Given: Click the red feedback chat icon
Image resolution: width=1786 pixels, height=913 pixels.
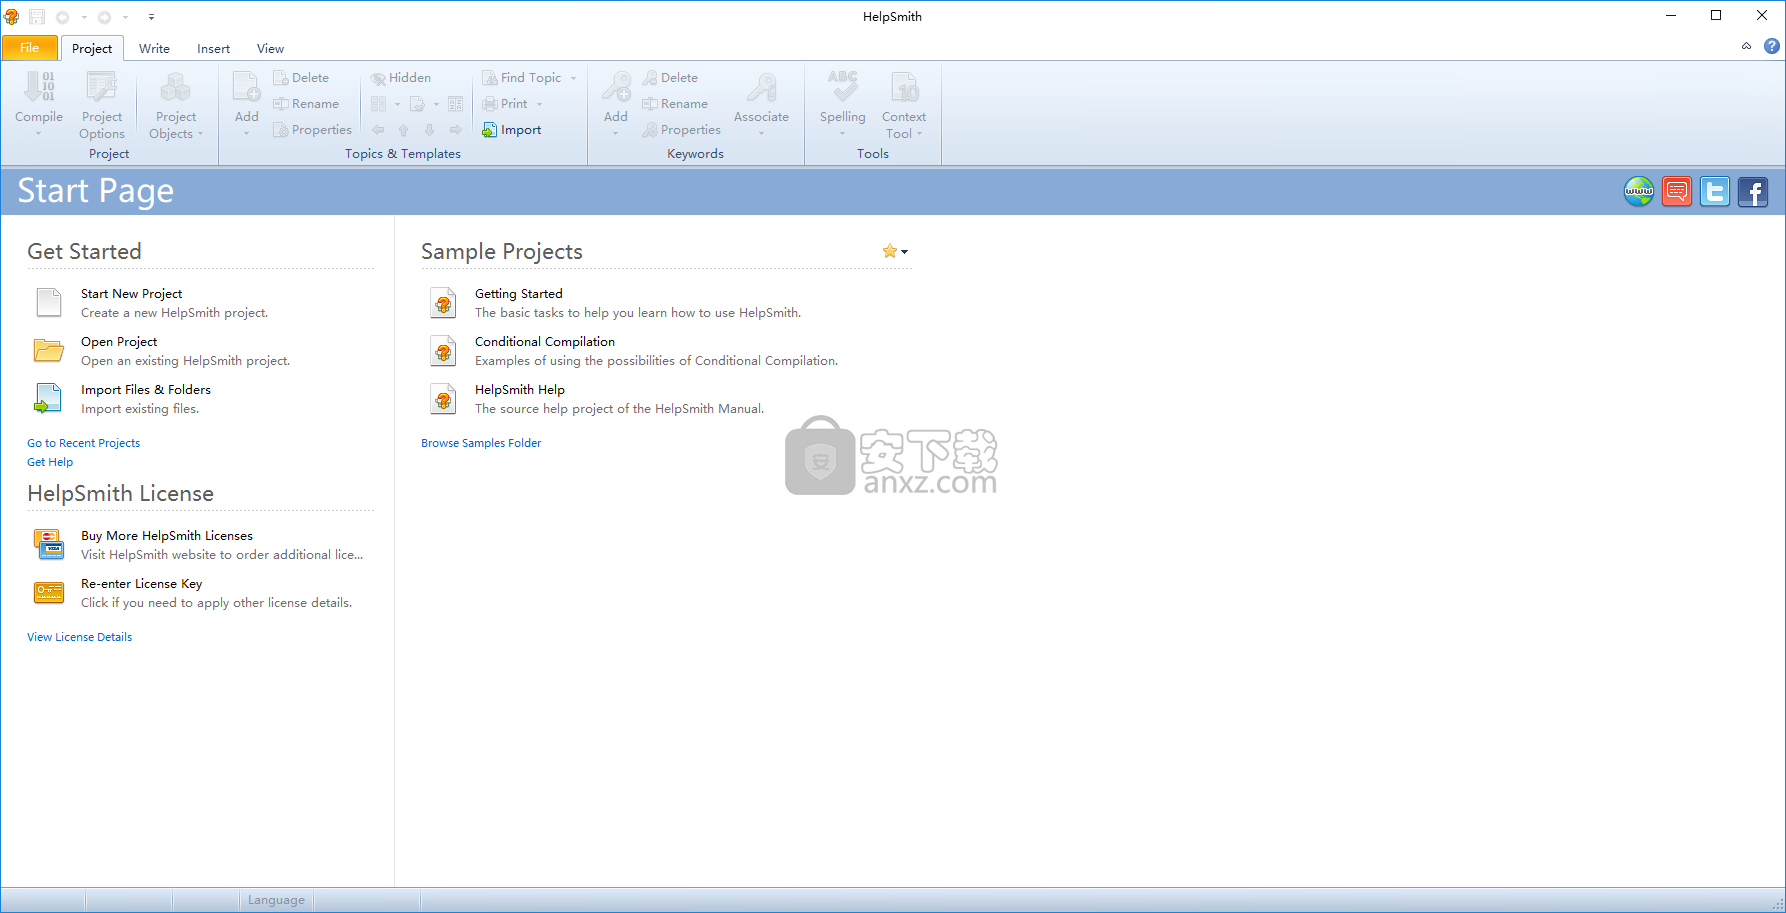Looking at the screenshot, I should (1677, 191).
